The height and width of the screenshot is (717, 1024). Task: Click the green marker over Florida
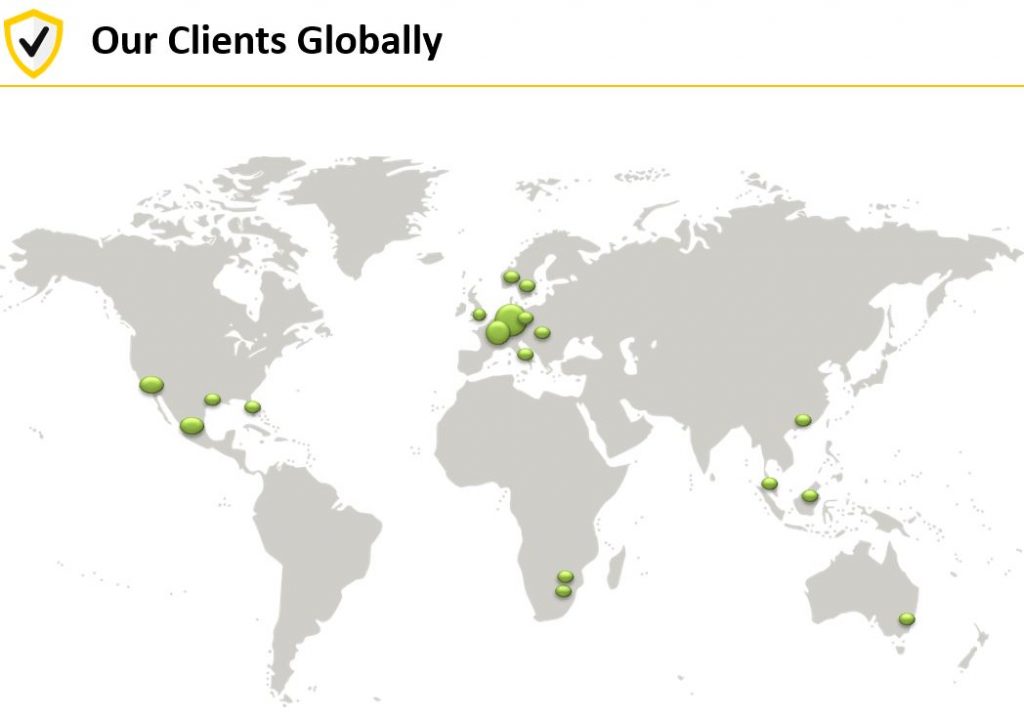253,407
